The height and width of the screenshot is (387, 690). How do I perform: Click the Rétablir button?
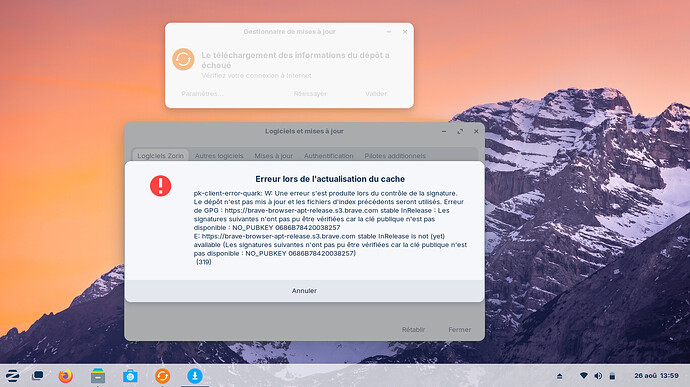click(x=413, y=329)
